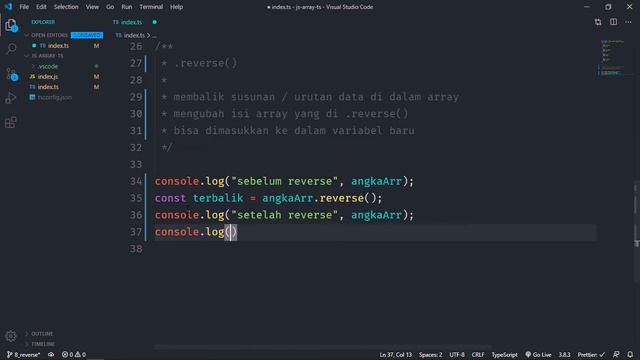Change language mode via TypeScript
Viewport: 640px width, 360px height.
click(x=504, y=355)
